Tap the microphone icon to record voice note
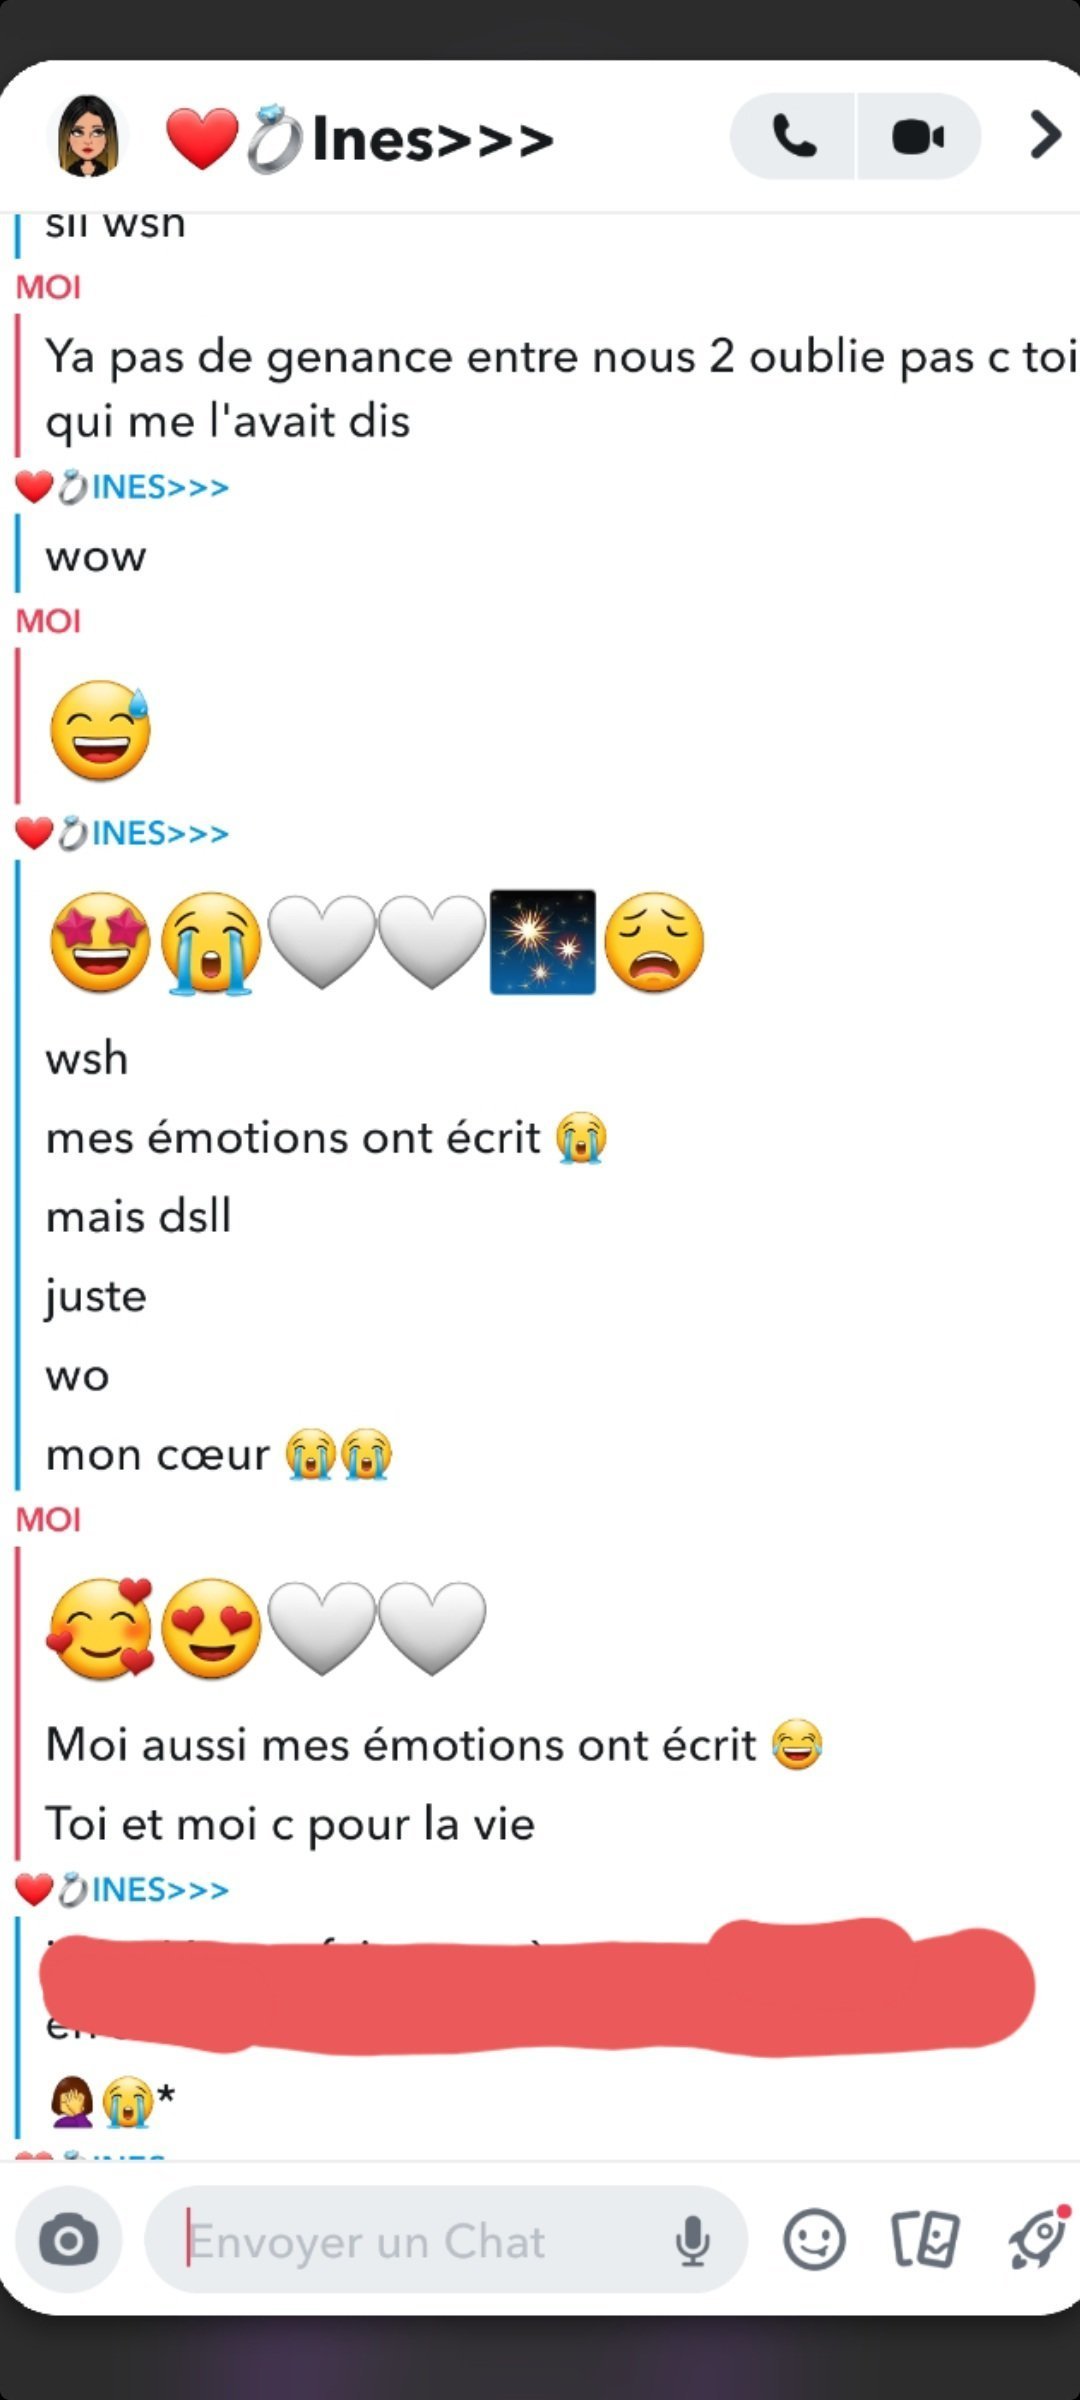Screen dimensions: 1080x2400 [x=692, y=2241]
